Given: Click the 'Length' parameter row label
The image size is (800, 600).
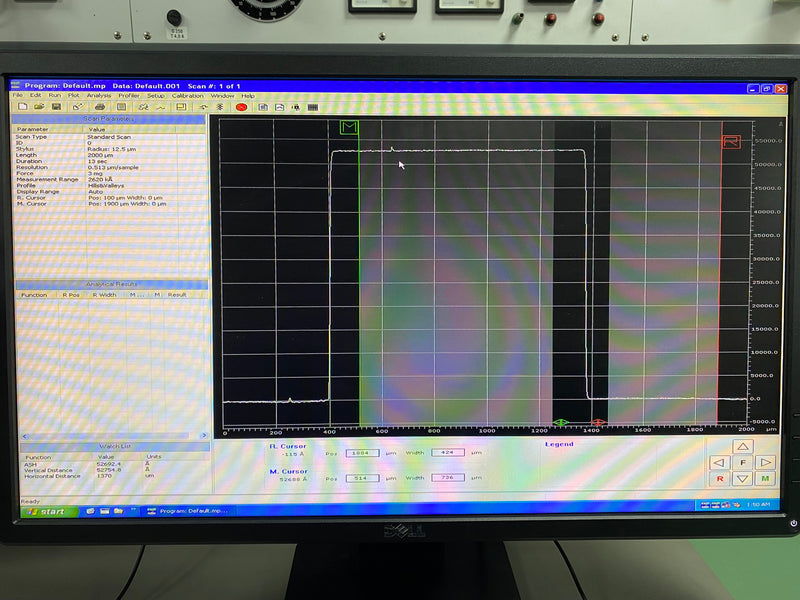Looking at the screenshot, I should coord(26,155).
